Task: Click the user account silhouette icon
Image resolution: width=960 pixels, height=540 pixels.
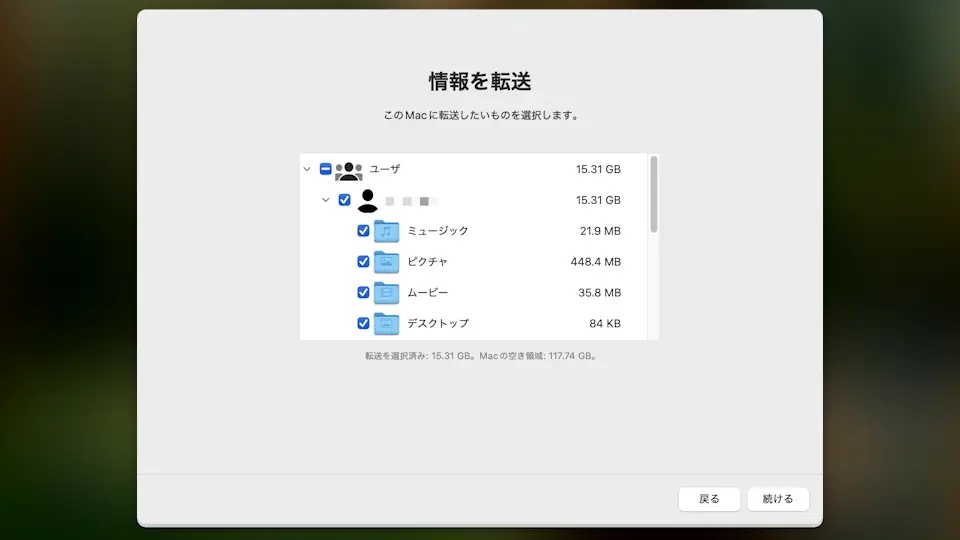Action: pos(367,200)
